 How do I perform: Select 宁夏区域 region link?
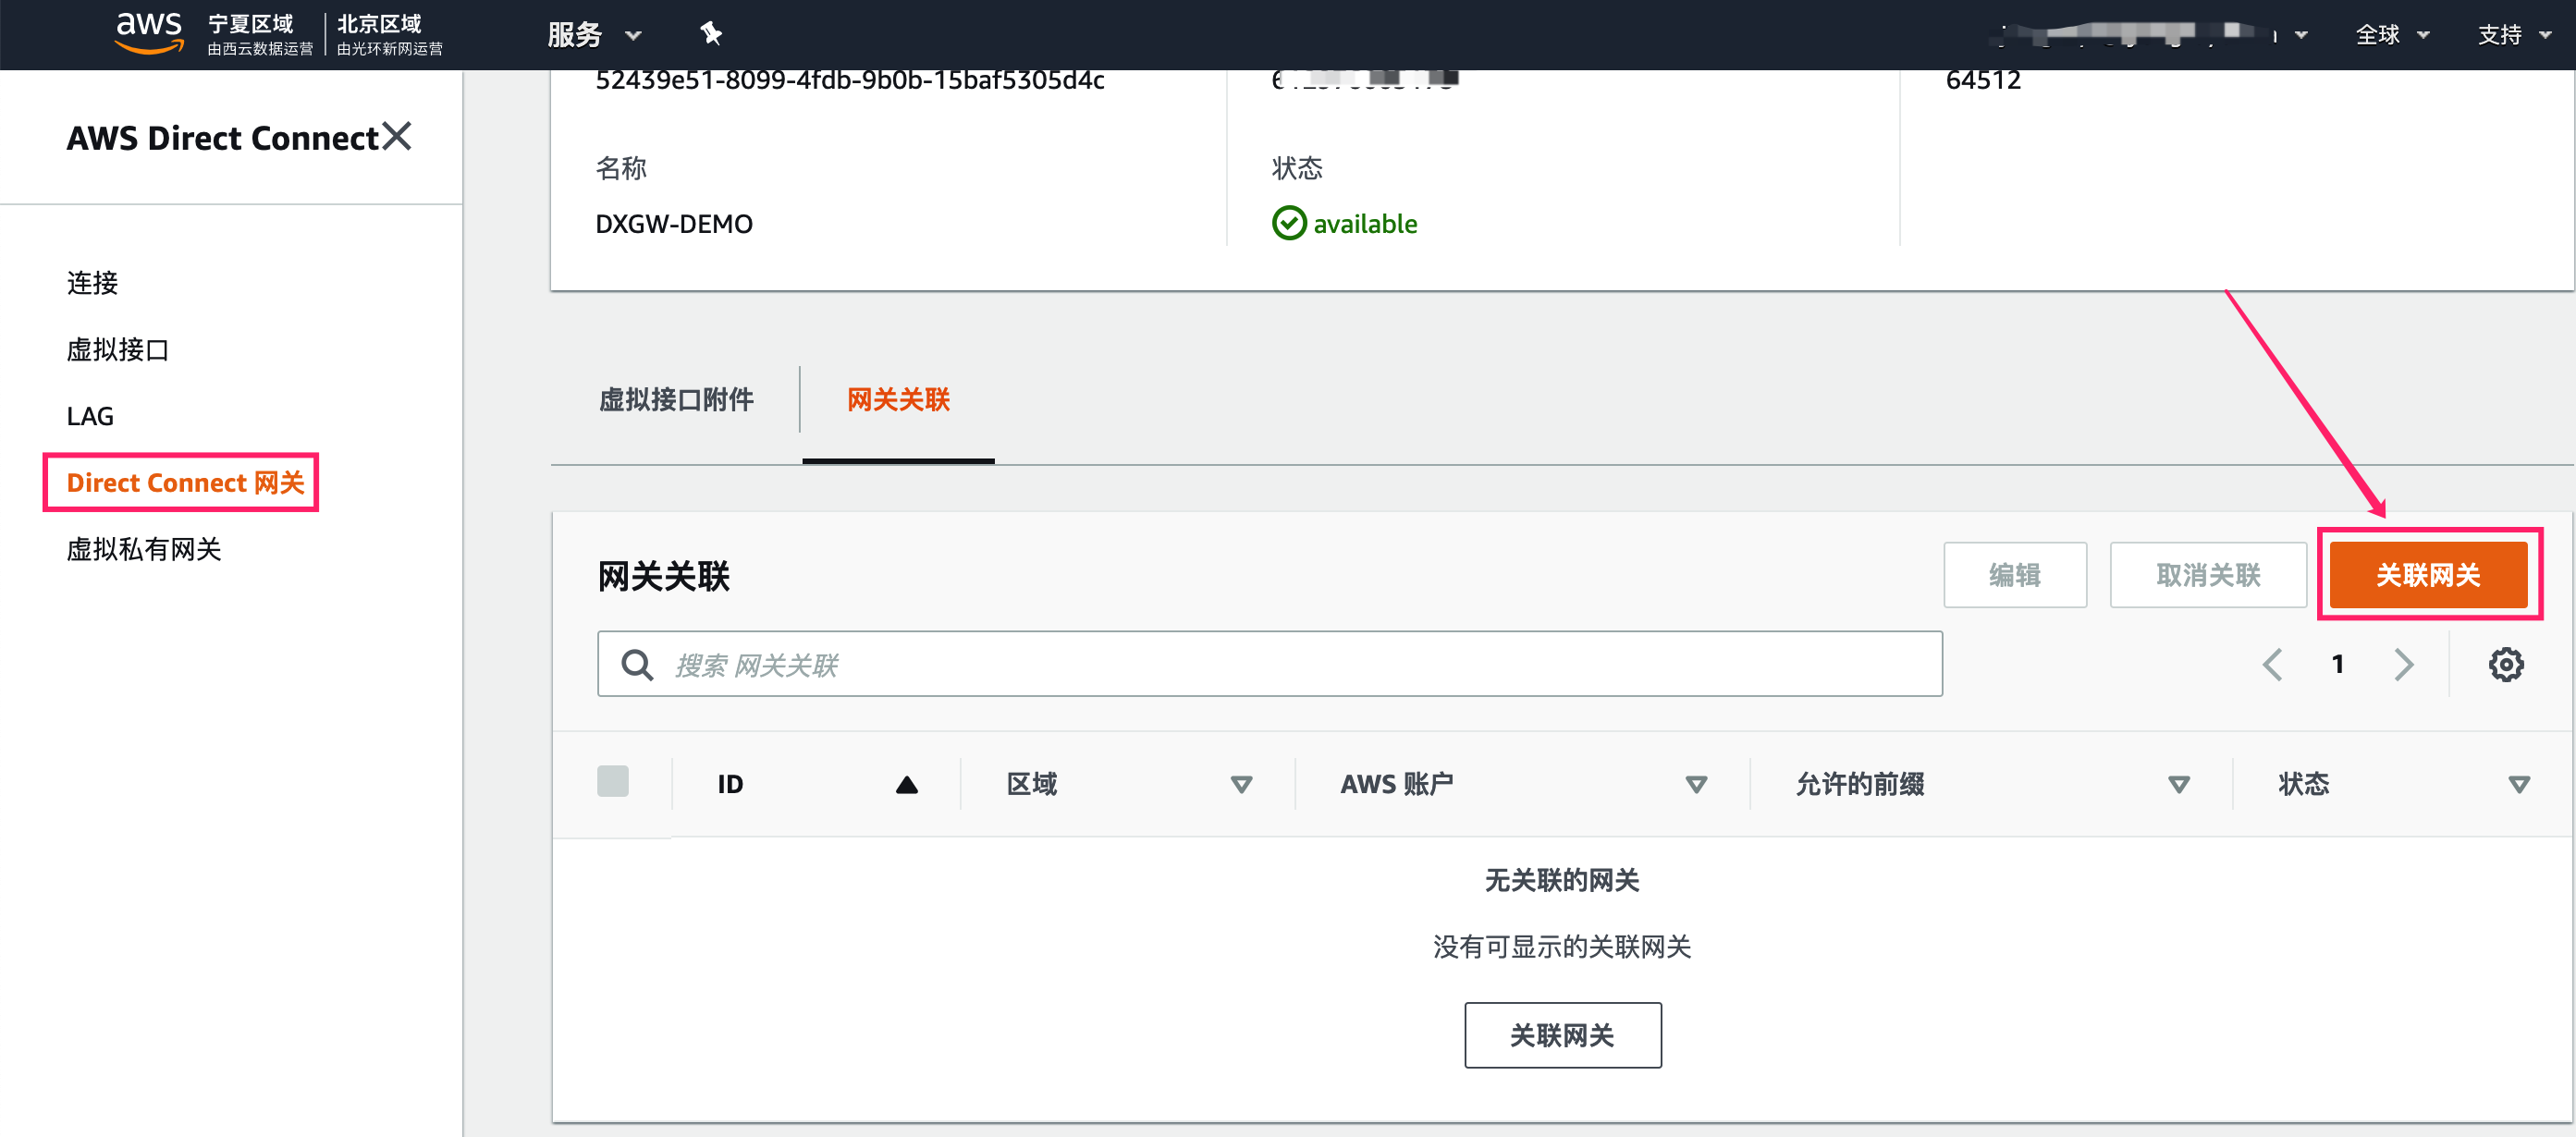click(260, 34)
